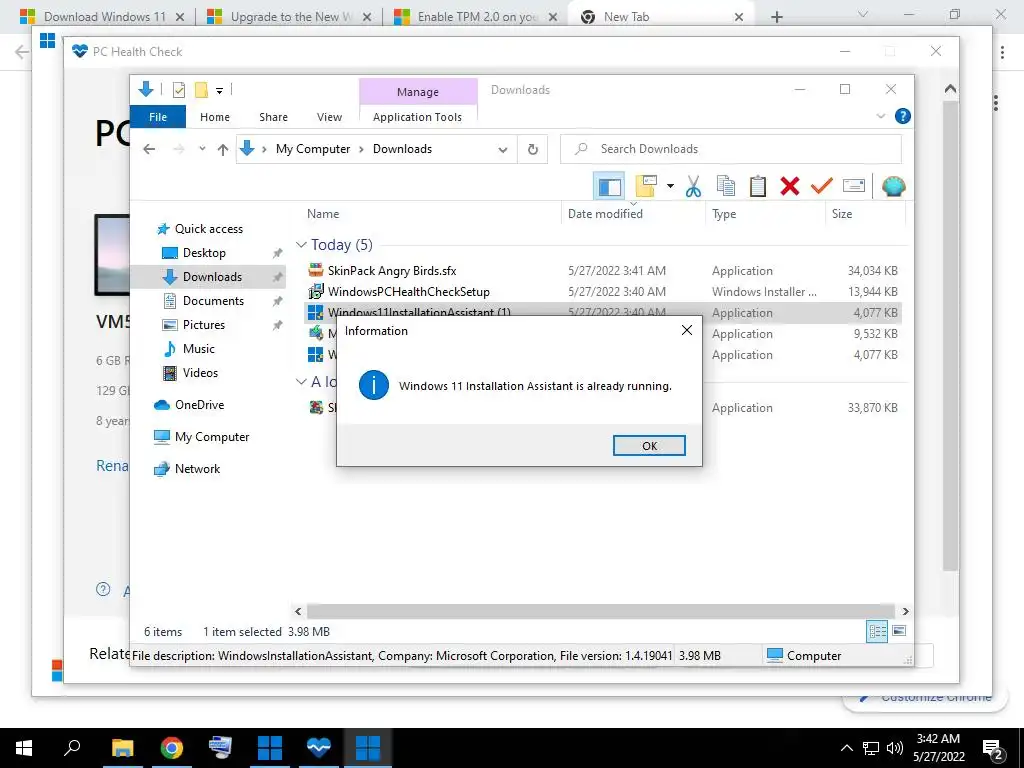1024x768 pixels.
Task: Select SkinPack Angry Birds.sfx file
Action: (391, 270)
